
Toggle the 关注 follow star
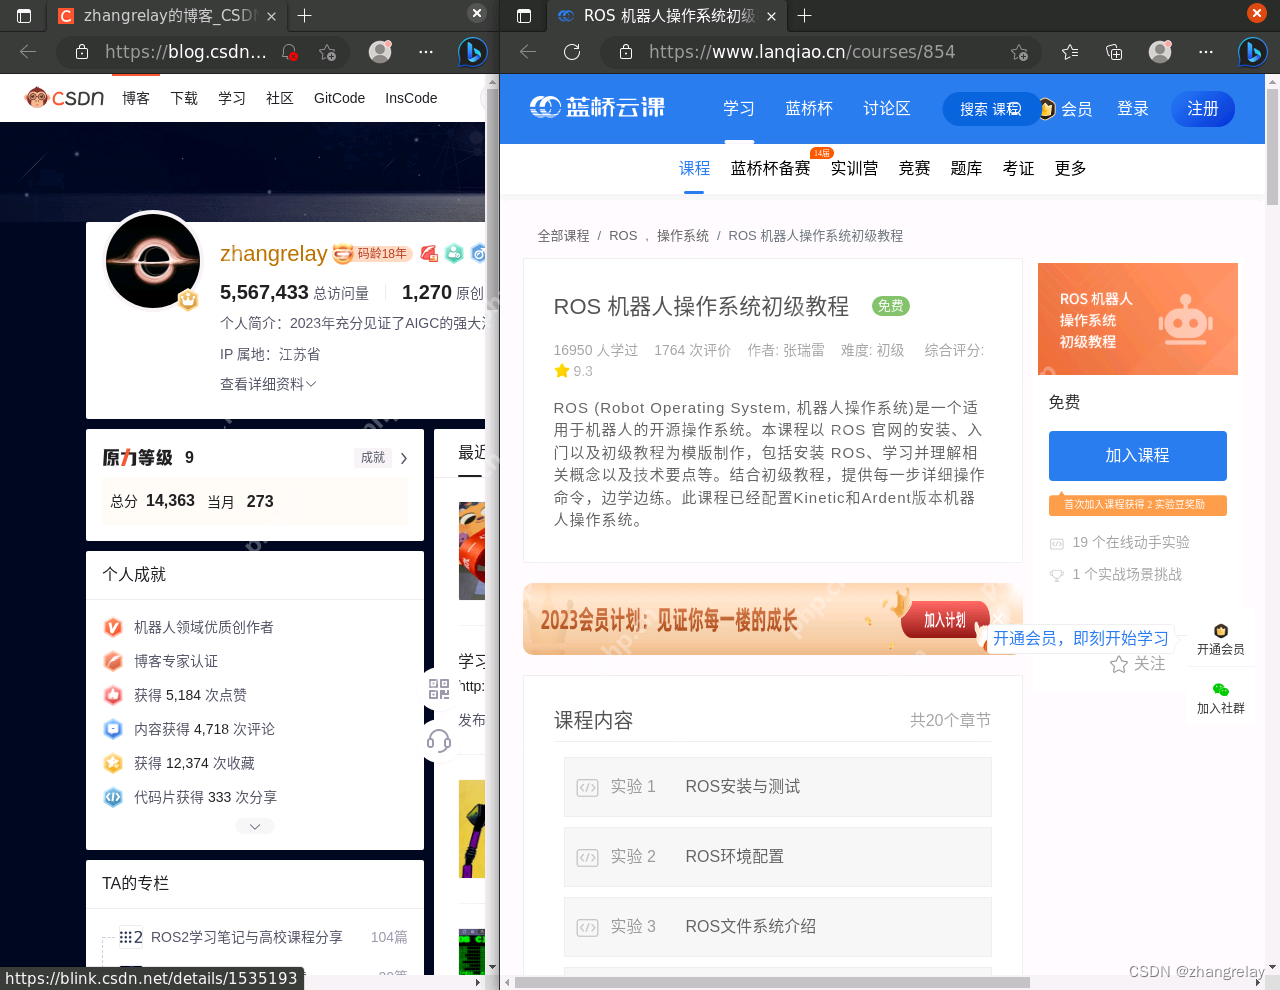pyautogui.click(x=1118, y=663)
